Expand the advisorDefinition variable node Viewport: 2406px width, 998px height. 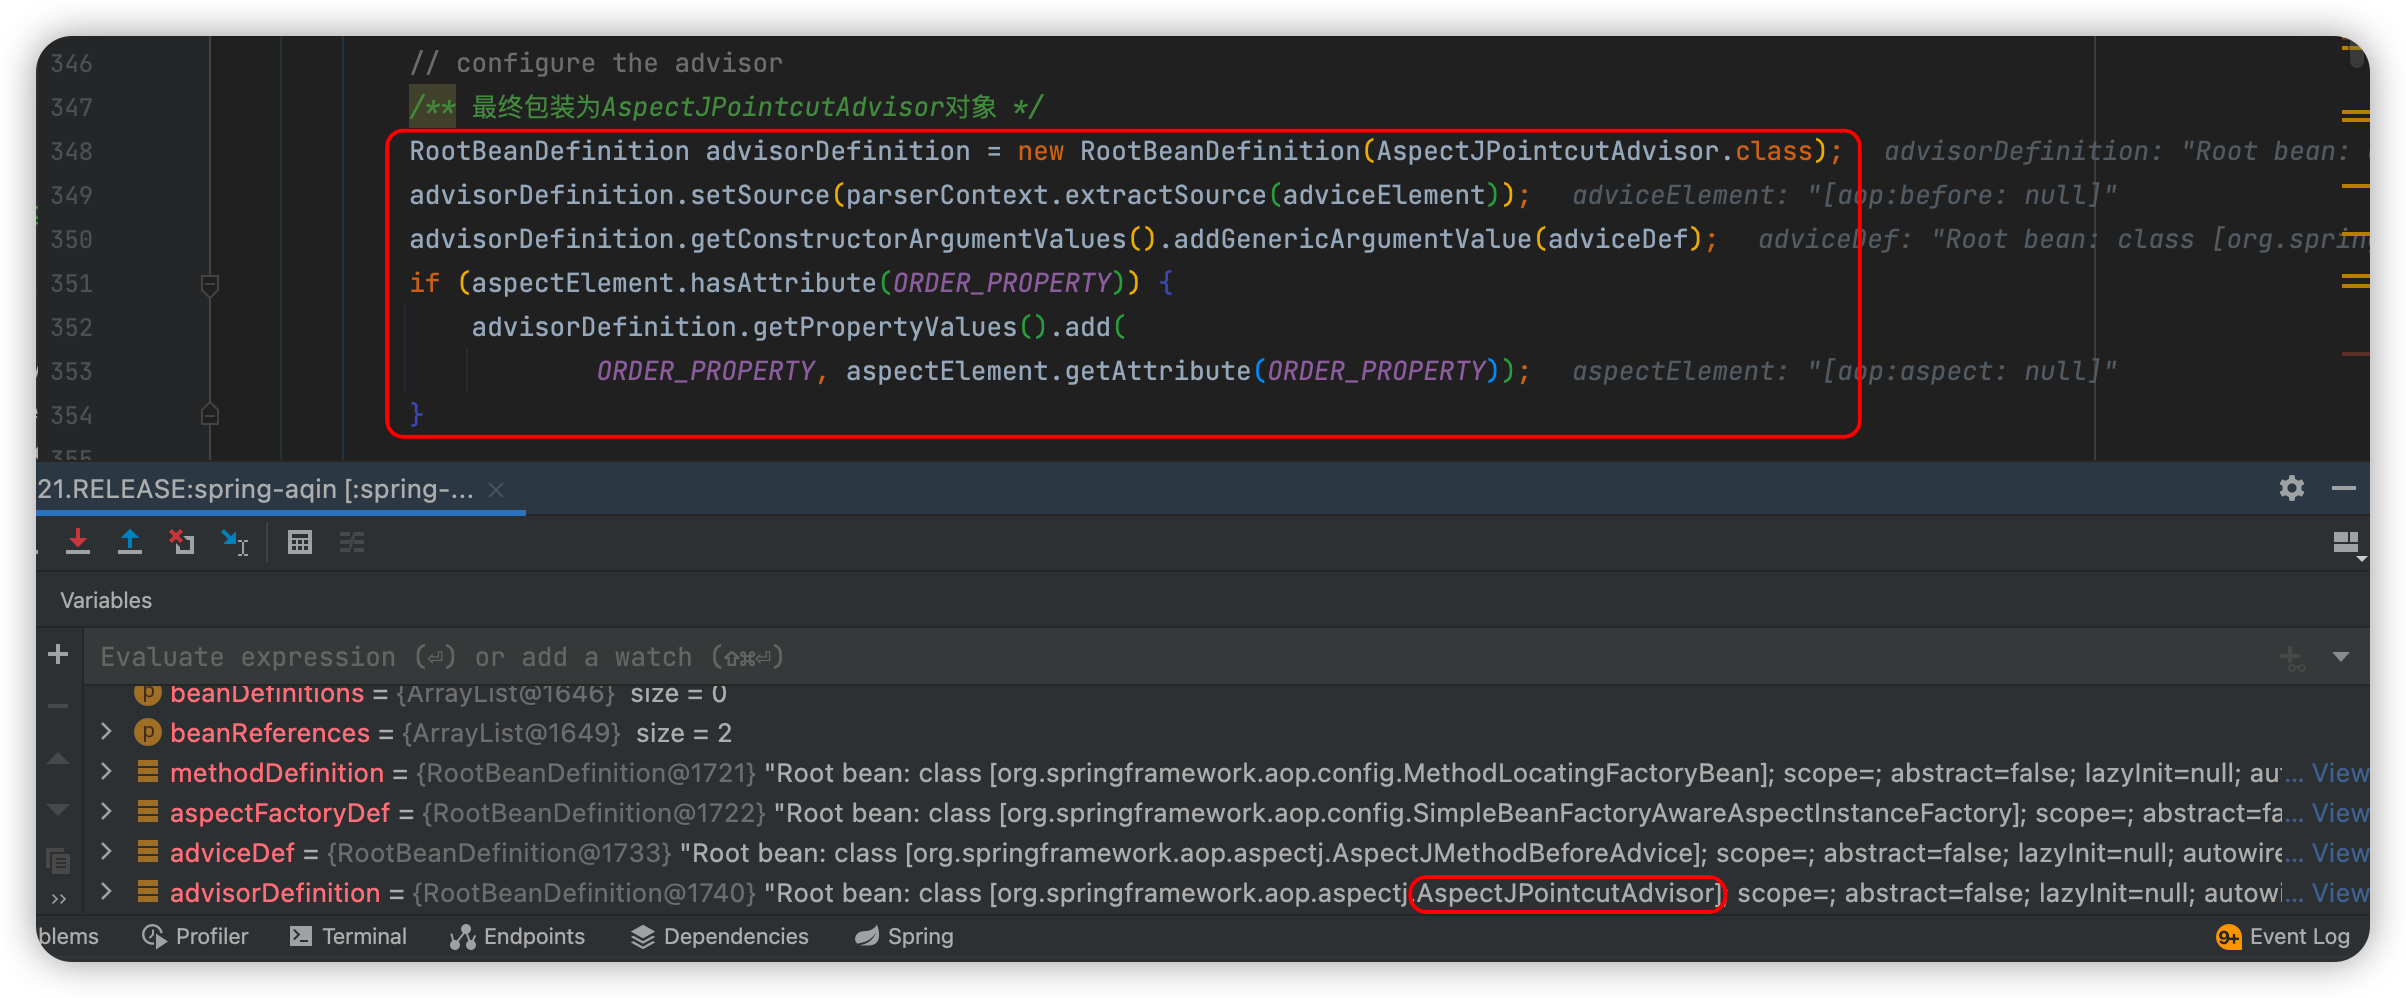pos(106,892)
